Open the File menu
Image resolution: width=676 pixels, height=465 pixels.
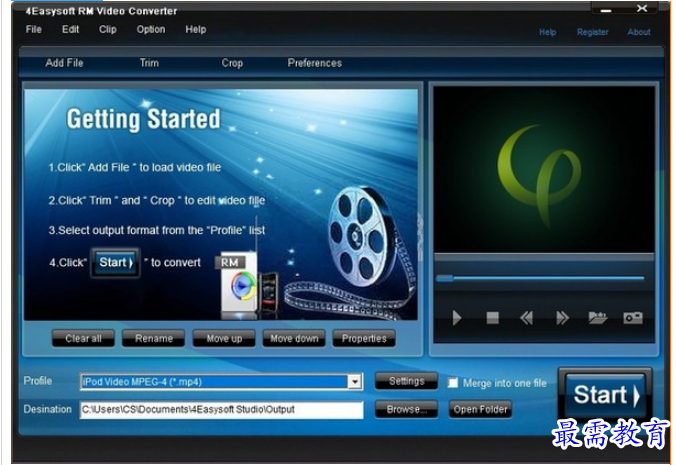coord(34,29)
